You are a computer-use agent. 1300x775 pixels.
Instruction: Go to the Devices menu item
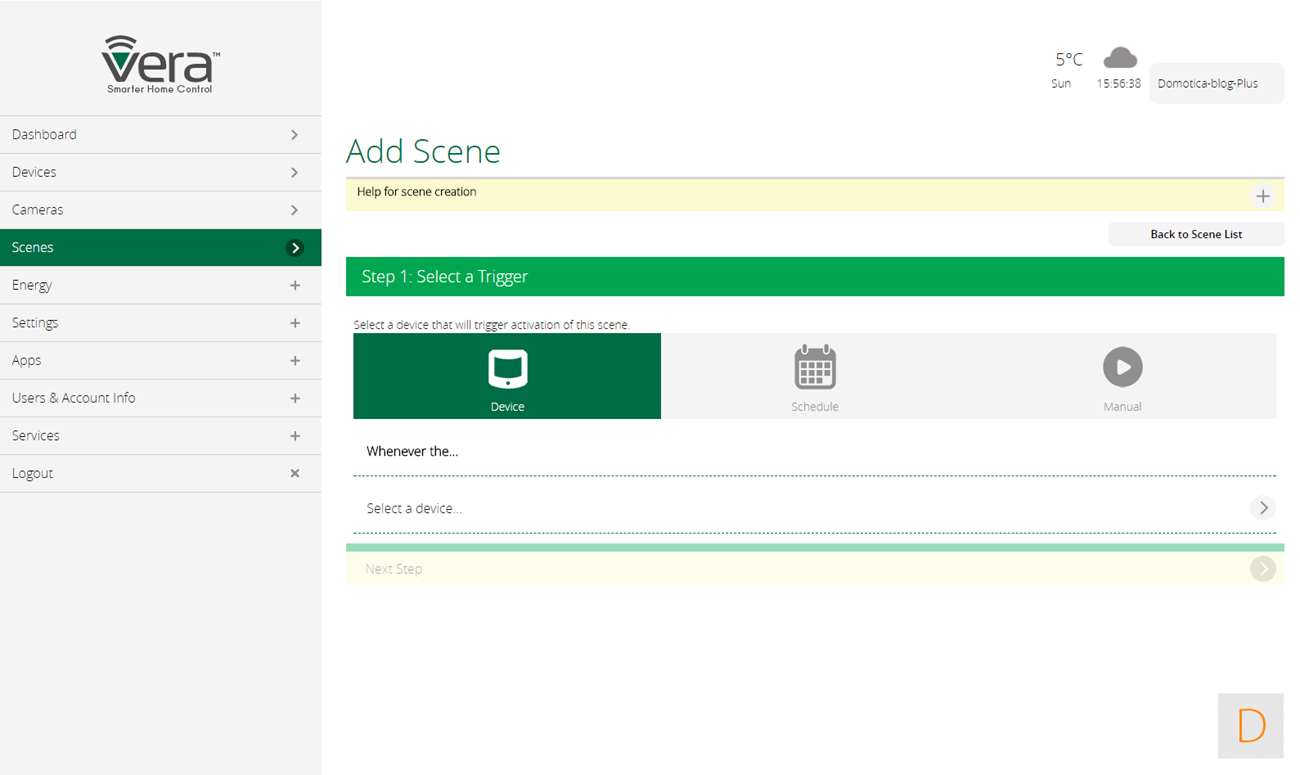tap(160, 172)
